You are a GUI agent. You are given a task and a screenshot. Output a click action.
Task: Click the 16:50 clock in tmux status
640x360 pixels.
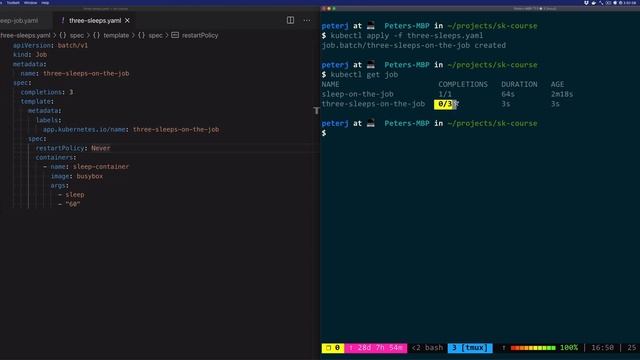click(602, 348)
